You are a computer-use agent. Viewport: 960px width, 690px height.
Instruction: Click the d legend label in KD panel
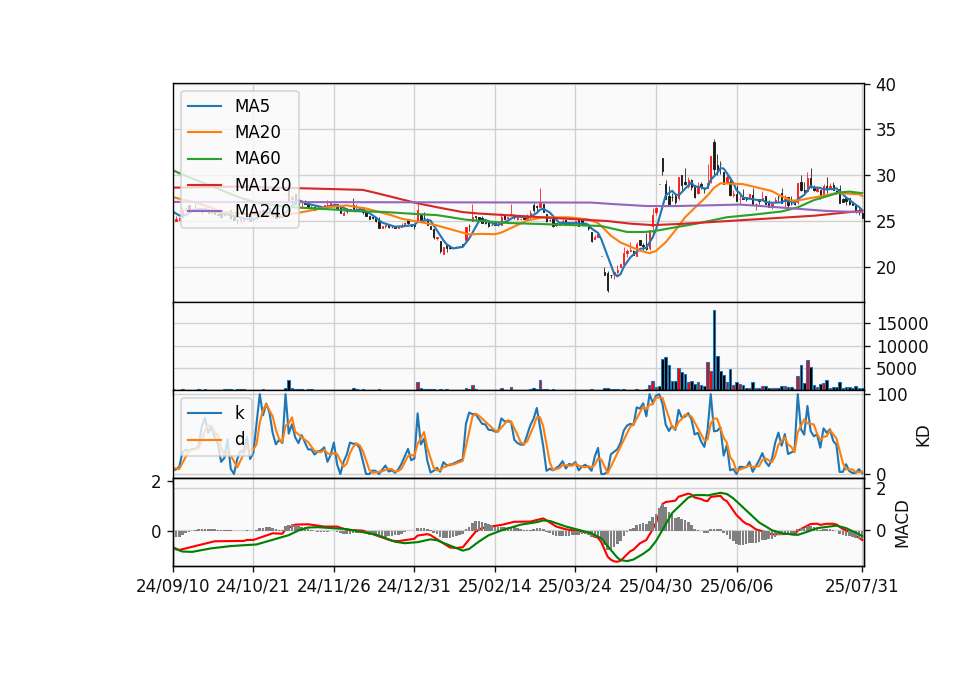pos(239,439)
